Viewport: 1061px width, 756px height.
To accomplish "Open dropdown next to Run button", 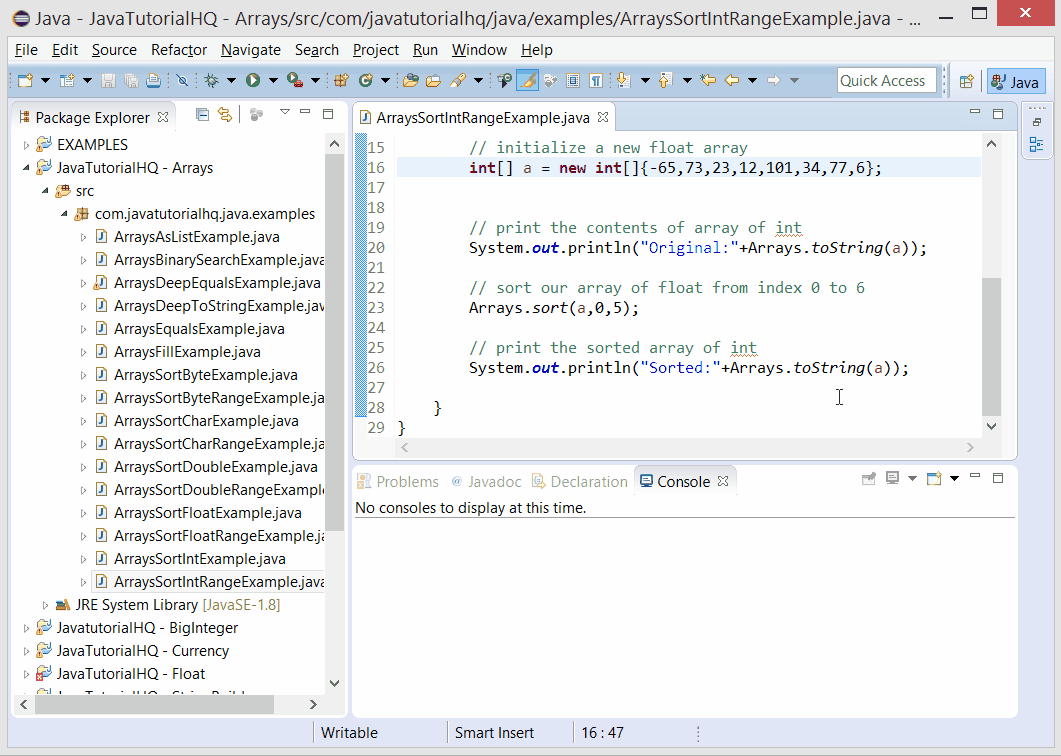I will tap(273, 81).
